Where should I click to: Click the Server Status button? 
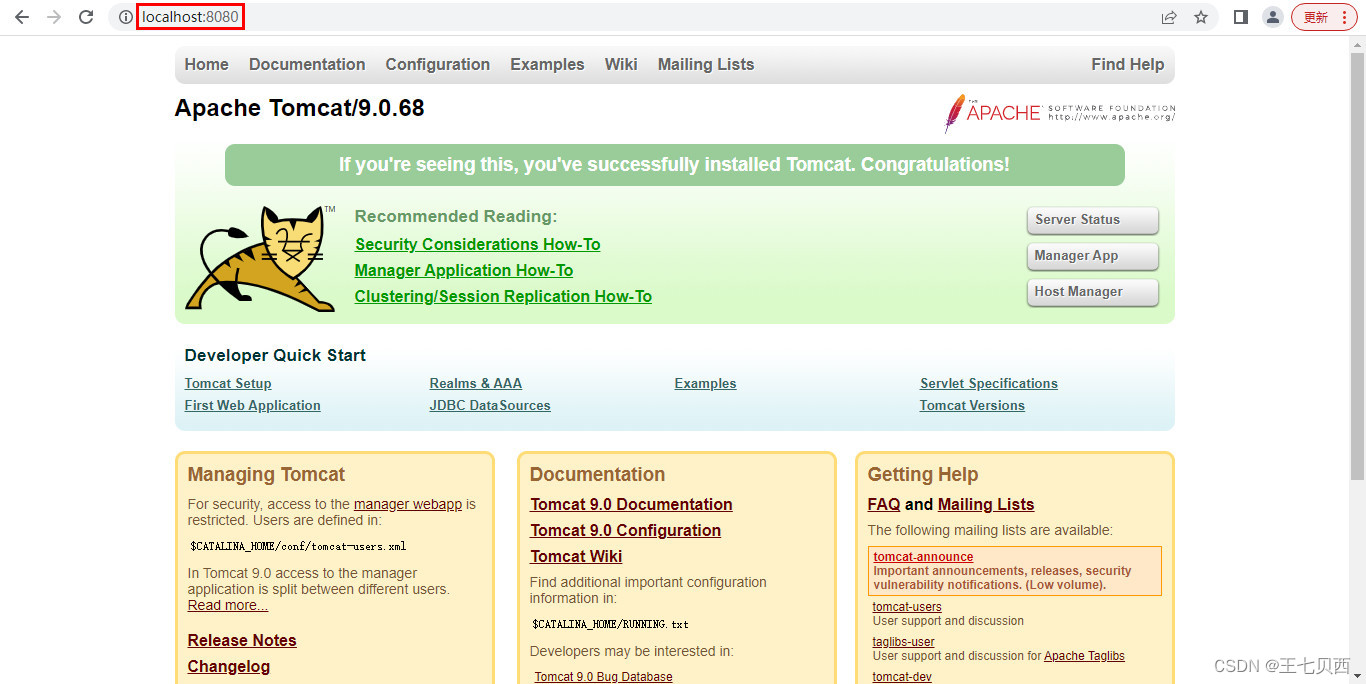pyautogui.click(x=1093, y=221)
